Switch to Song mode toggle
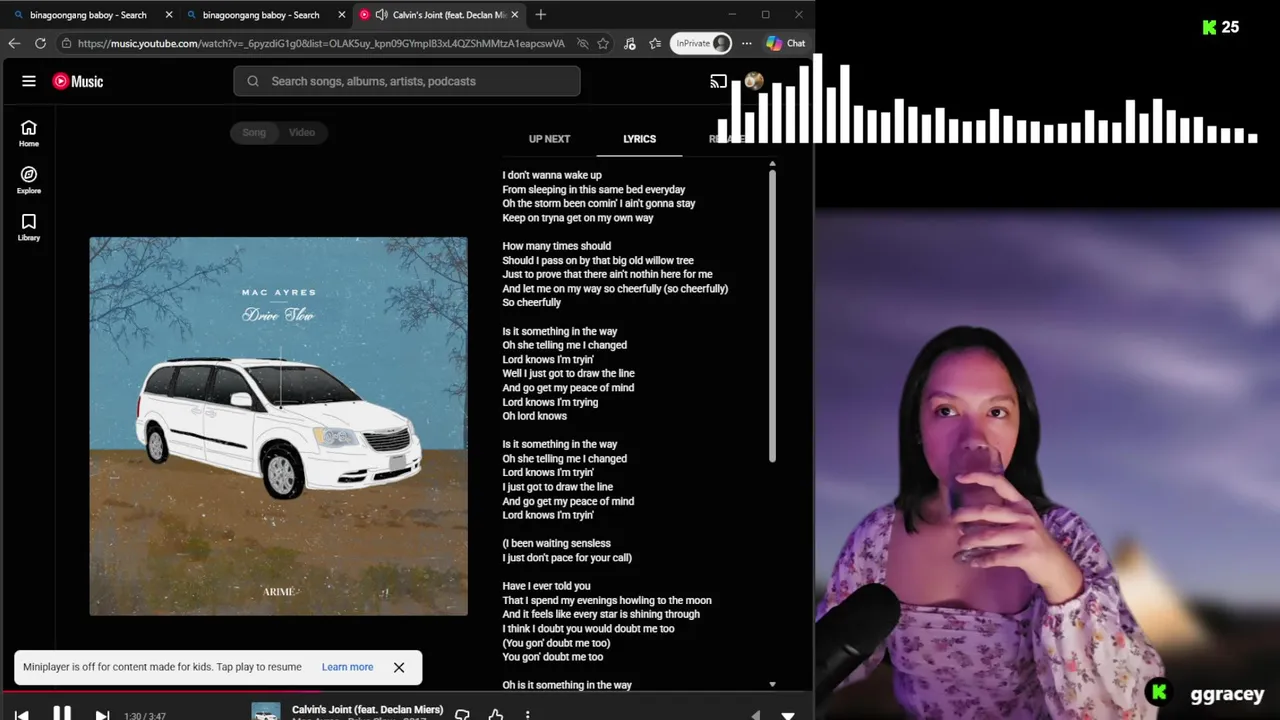 click(254, 132)
